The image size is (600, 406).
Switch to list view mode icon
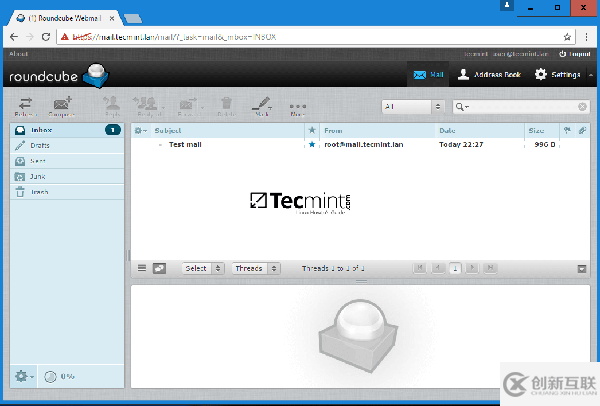pyautogui.click(x=142, y=268)
